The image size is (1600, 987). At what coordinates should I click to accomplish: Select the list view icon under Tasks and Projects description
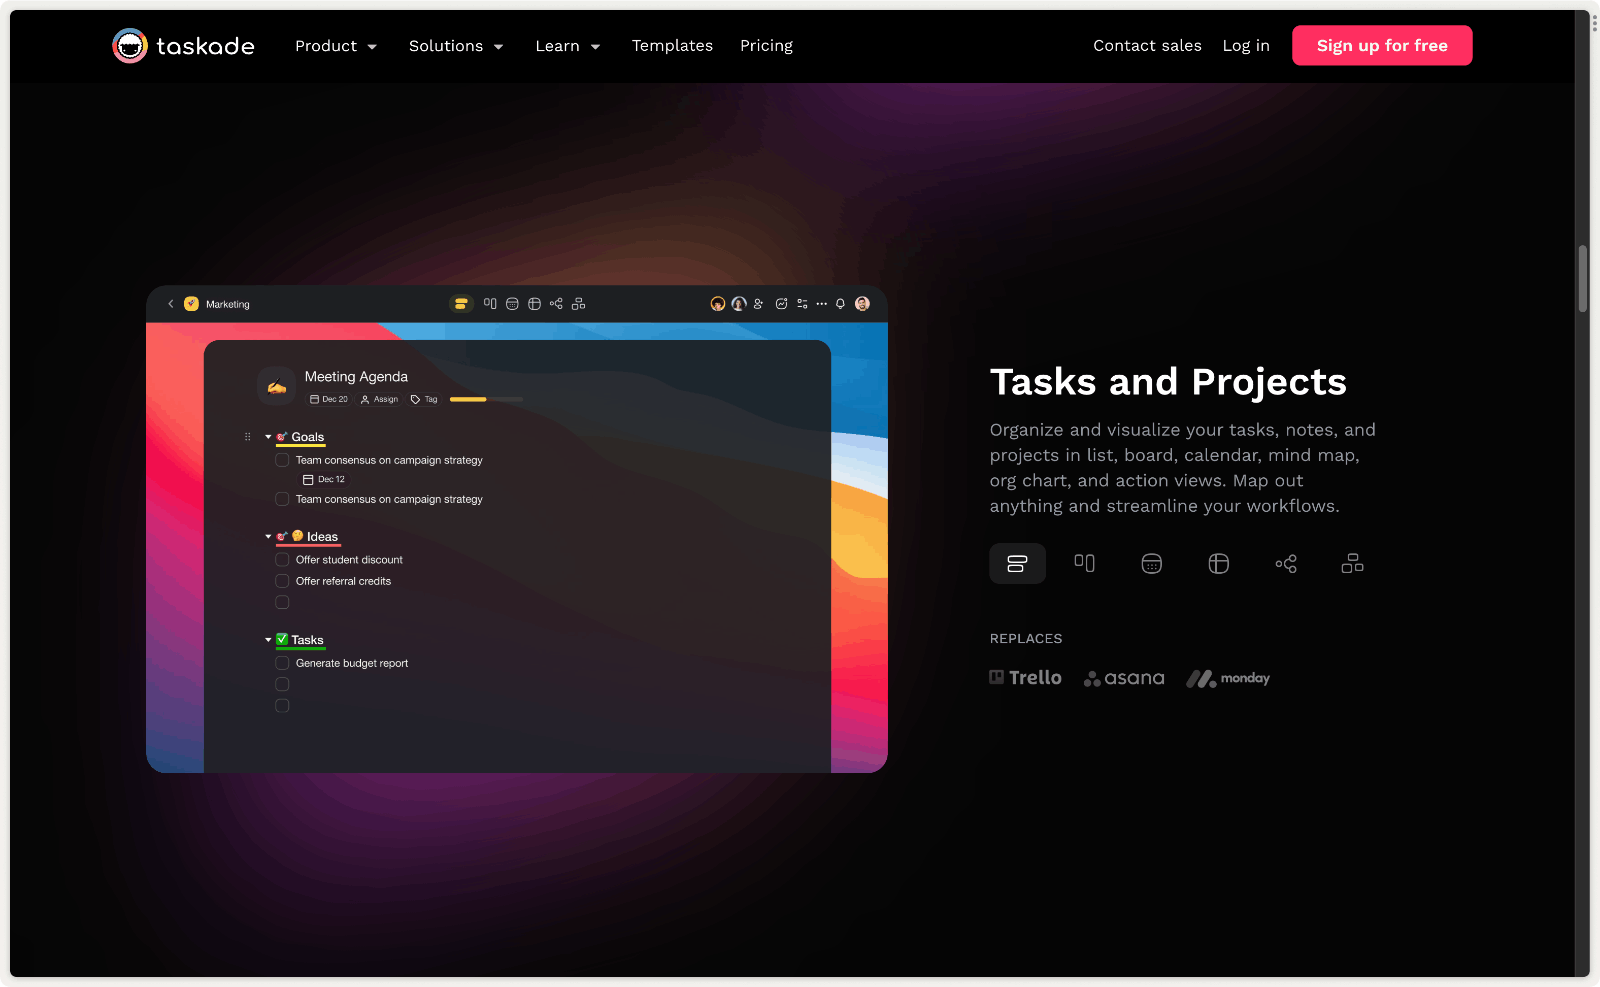pyautogui.click(x=1017, y=564)
